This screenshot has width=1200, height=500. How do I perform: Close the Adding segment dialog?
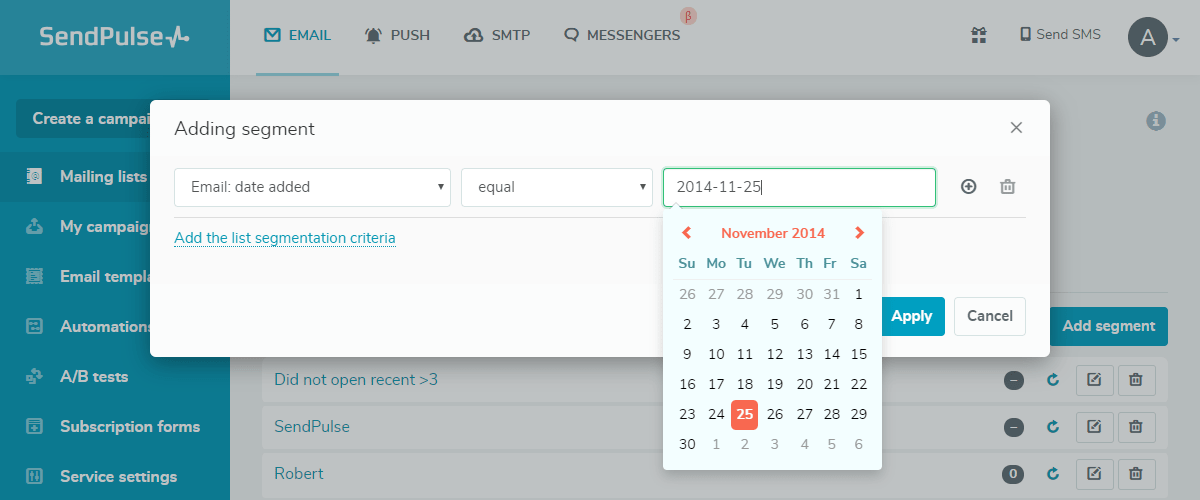click(x=1016, y=128)
